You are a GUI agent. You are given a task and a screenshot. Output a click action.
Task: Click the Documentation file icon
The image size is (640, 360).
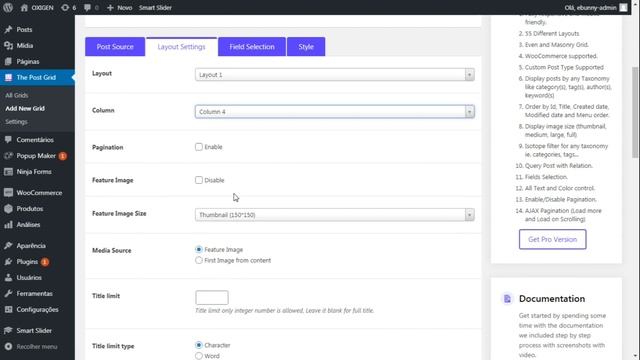[507, 299]
